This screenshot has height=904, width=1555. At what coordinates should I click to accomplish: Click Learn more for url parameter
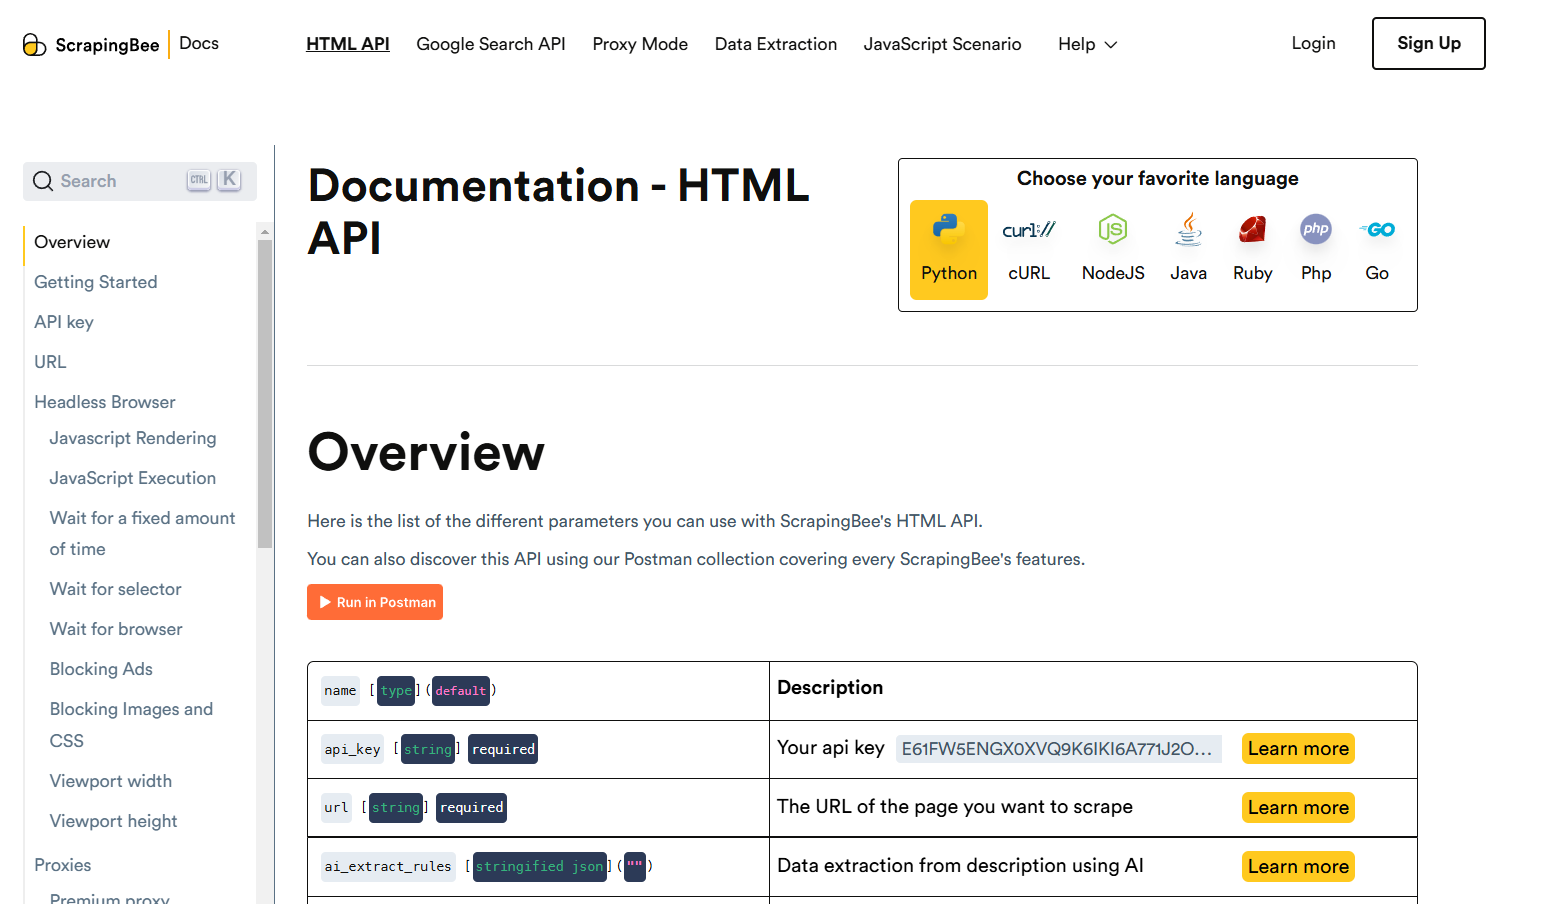pos(1298,808)
